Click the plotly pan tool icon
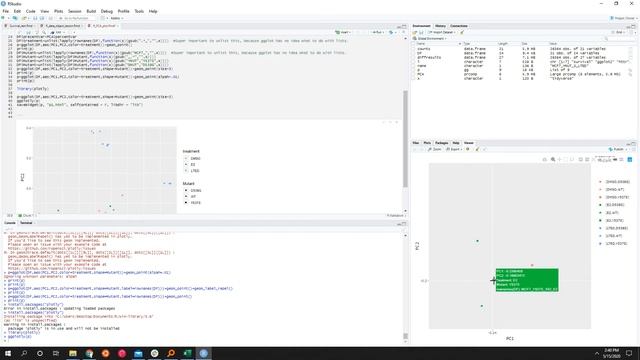The height and width of the screenshot is (360, 640). point(560,160)
